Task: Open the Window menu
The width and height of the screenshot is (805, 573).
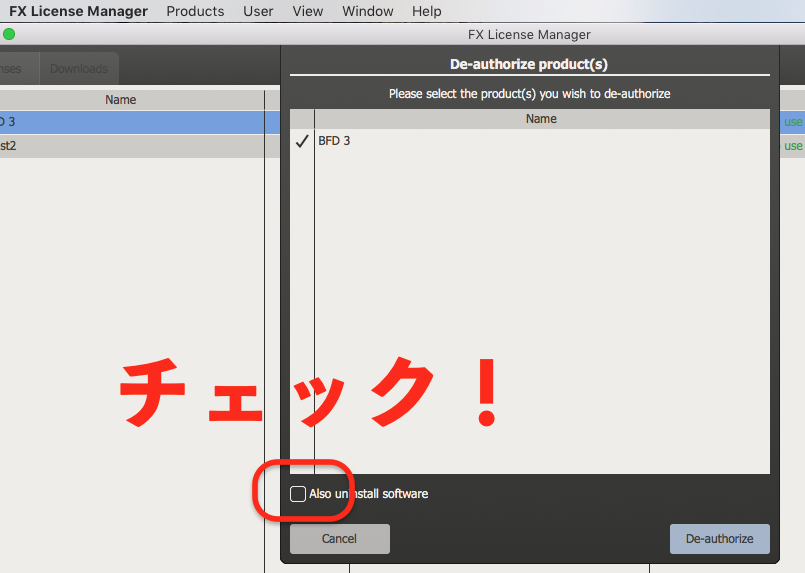Action: (x=368, y=11)
